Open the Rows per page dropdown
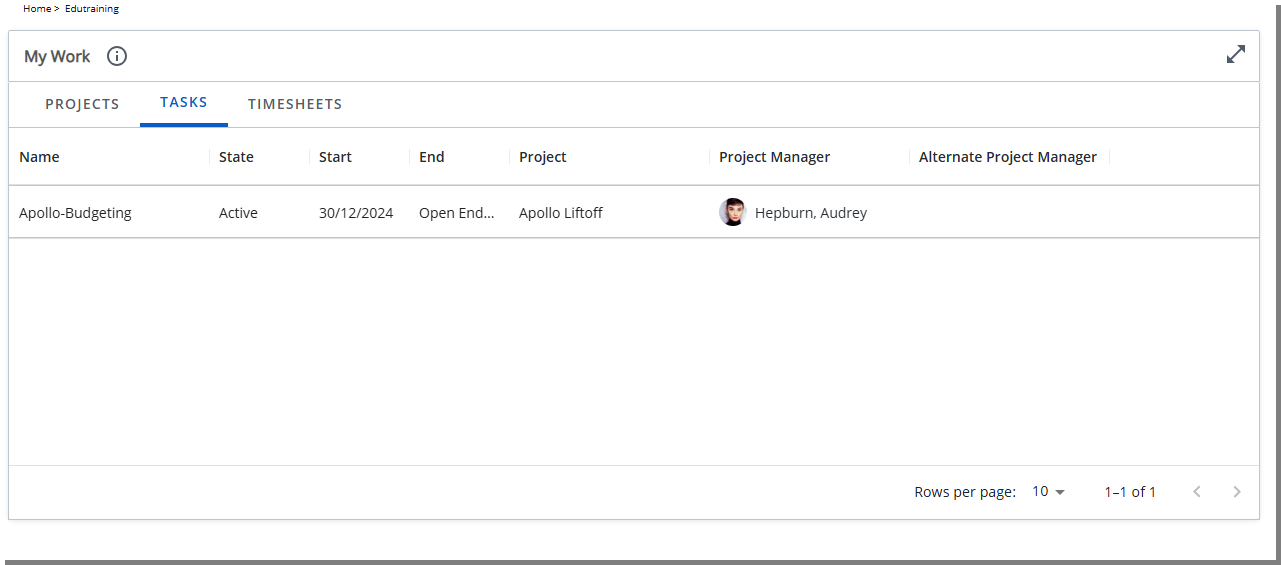Screen dimensions: 1281x565 1048,492
